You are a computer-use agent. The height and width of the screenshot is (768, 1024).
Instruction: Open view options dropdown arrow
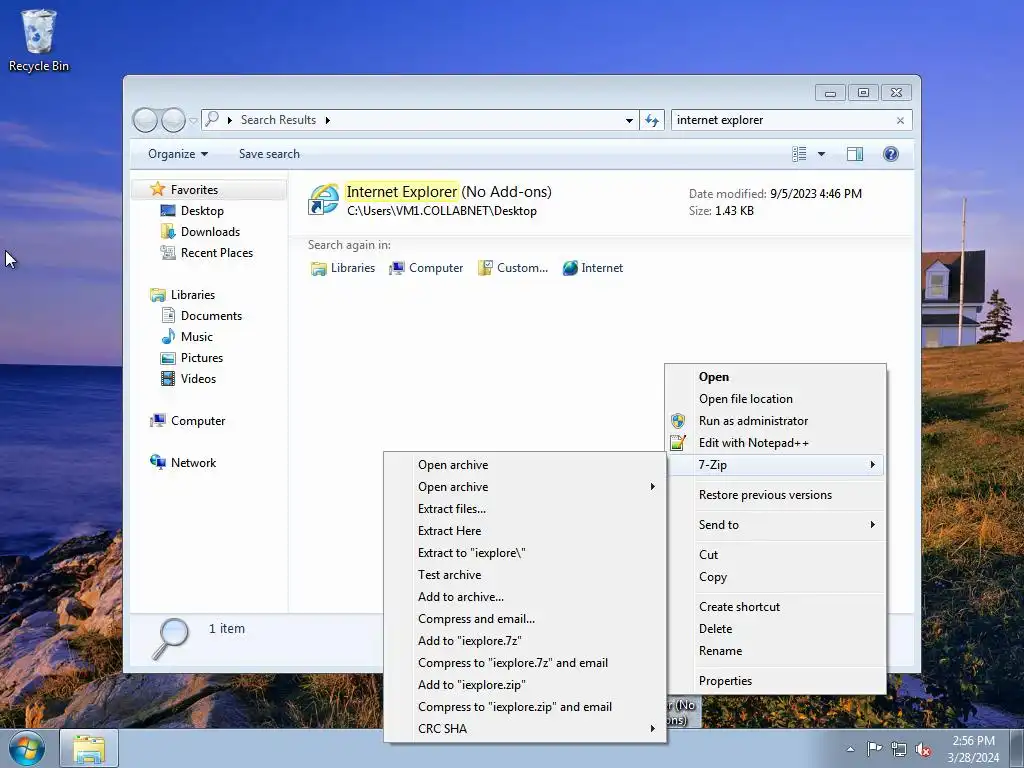point(821,154)
